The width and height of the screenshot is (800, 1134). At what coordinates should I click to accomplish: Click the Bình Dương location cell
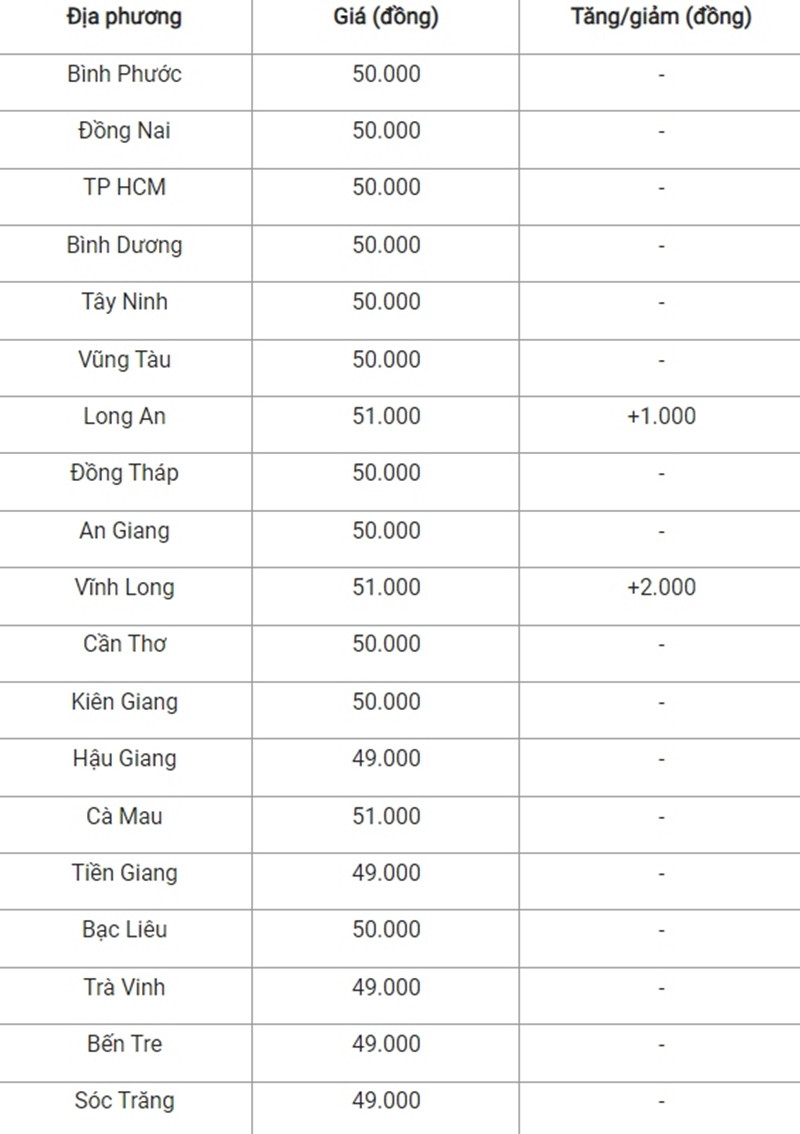(x=124, y=245)
